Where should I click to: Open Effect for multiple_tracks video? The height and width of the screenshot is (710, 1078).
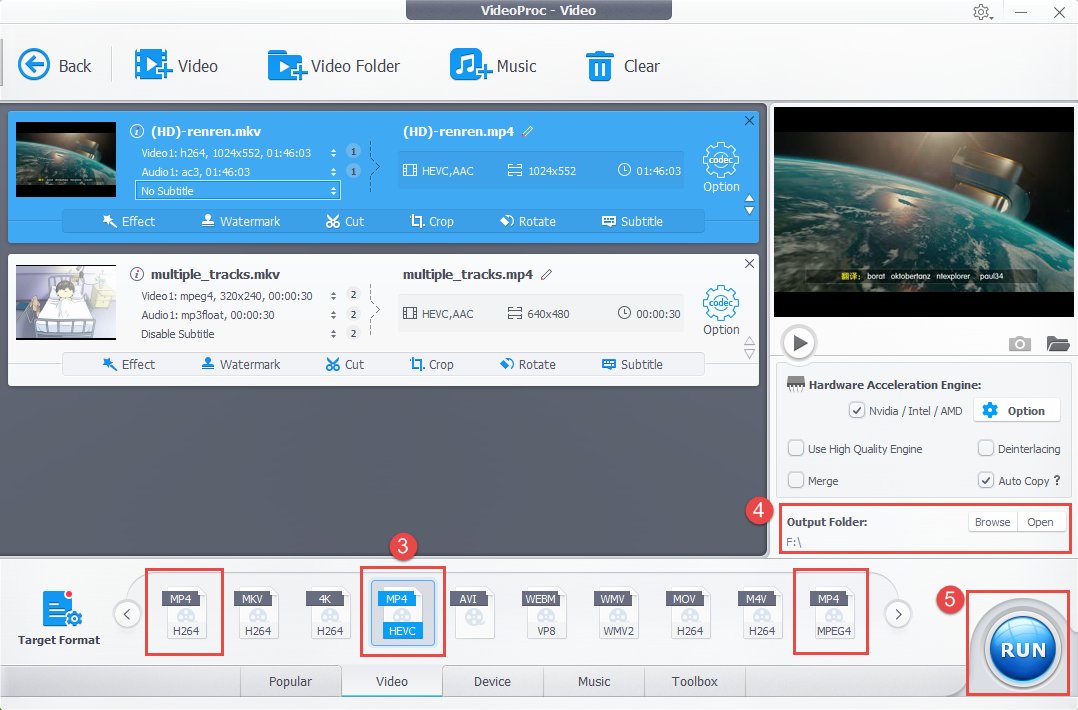pos(129,364)
